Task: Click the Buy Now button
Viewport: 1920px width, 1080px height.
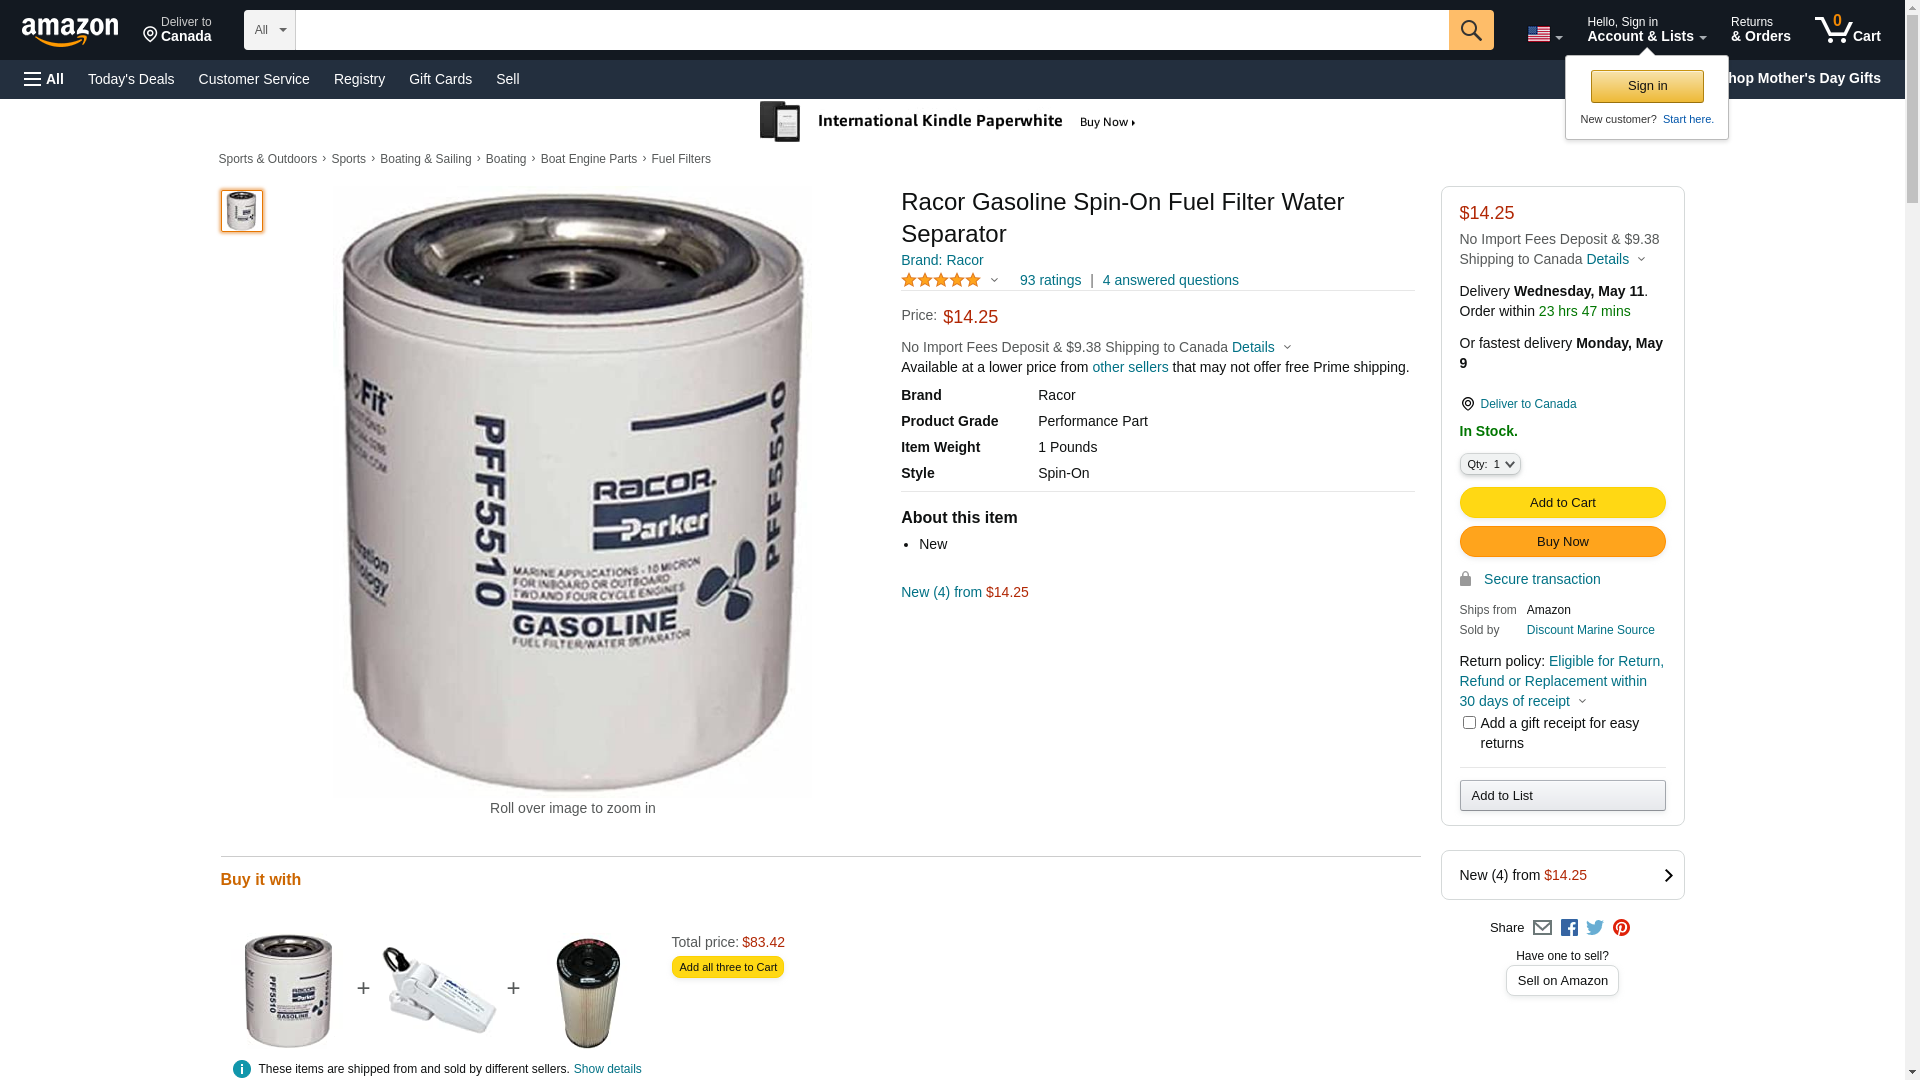Action: pyautogui.click(x=1562, y=542)
